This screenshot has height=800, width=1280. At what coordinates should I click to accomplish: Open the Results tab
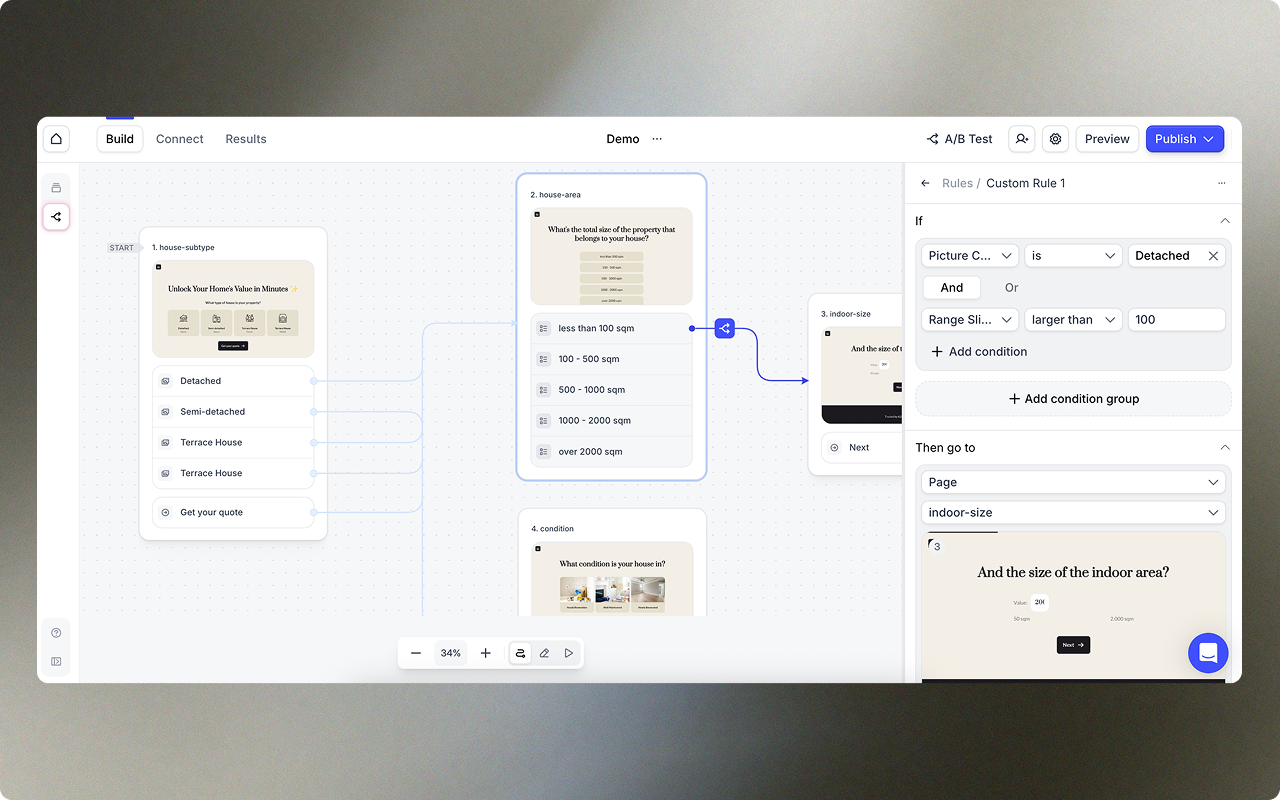click(x=246, y=139)
